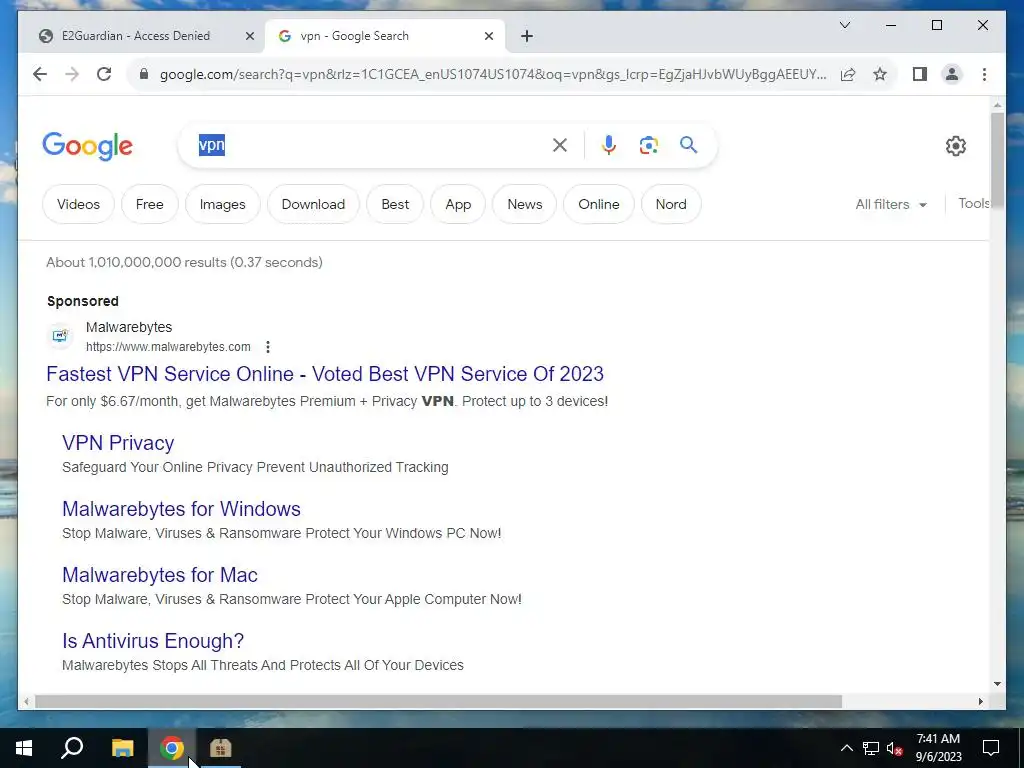1024x768 pixels.
Task: Open the Malwarebytes ad three-dot options
Action: [268, 347]
